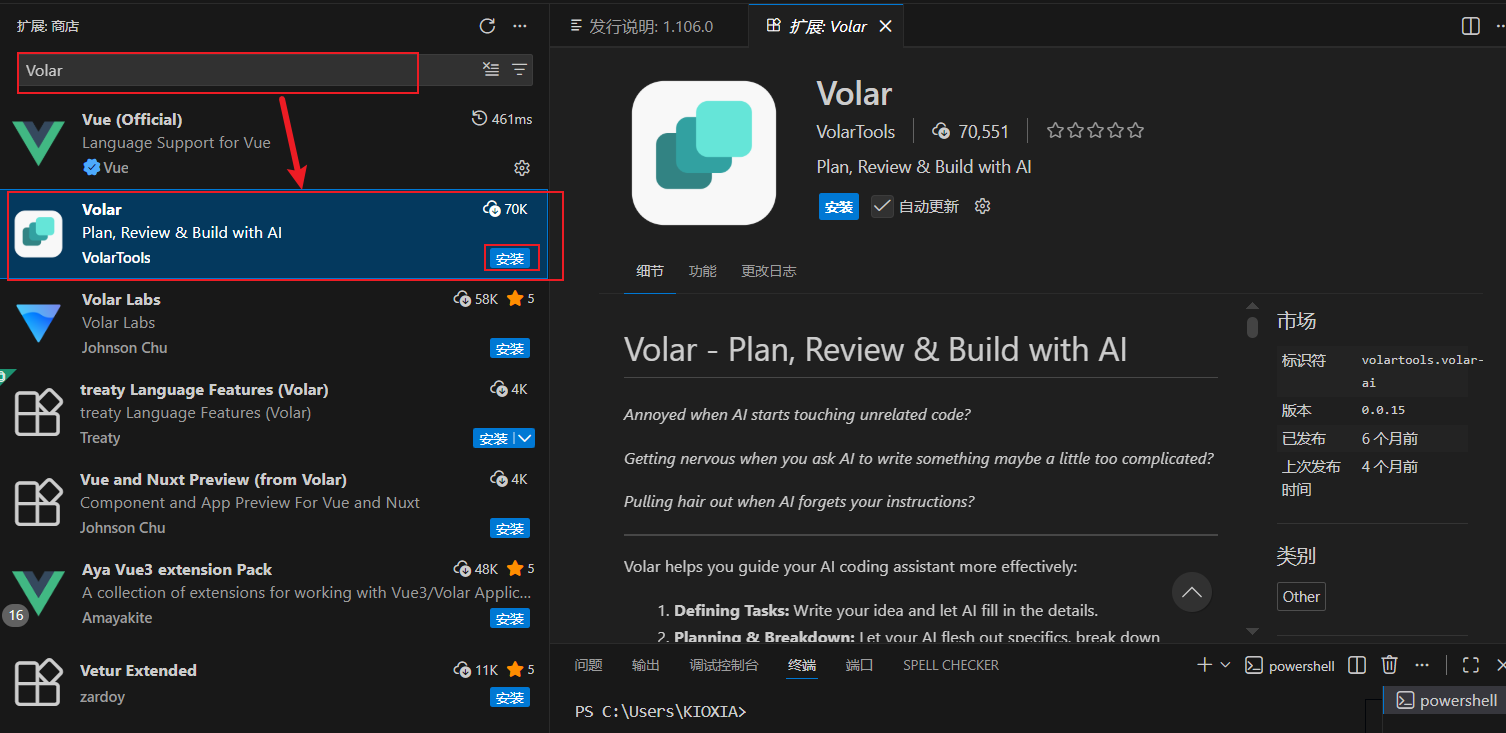Screen dimensions: 1506x733
Task: Select treaty Language Features (Volar) row
Action: click(274, 414)
